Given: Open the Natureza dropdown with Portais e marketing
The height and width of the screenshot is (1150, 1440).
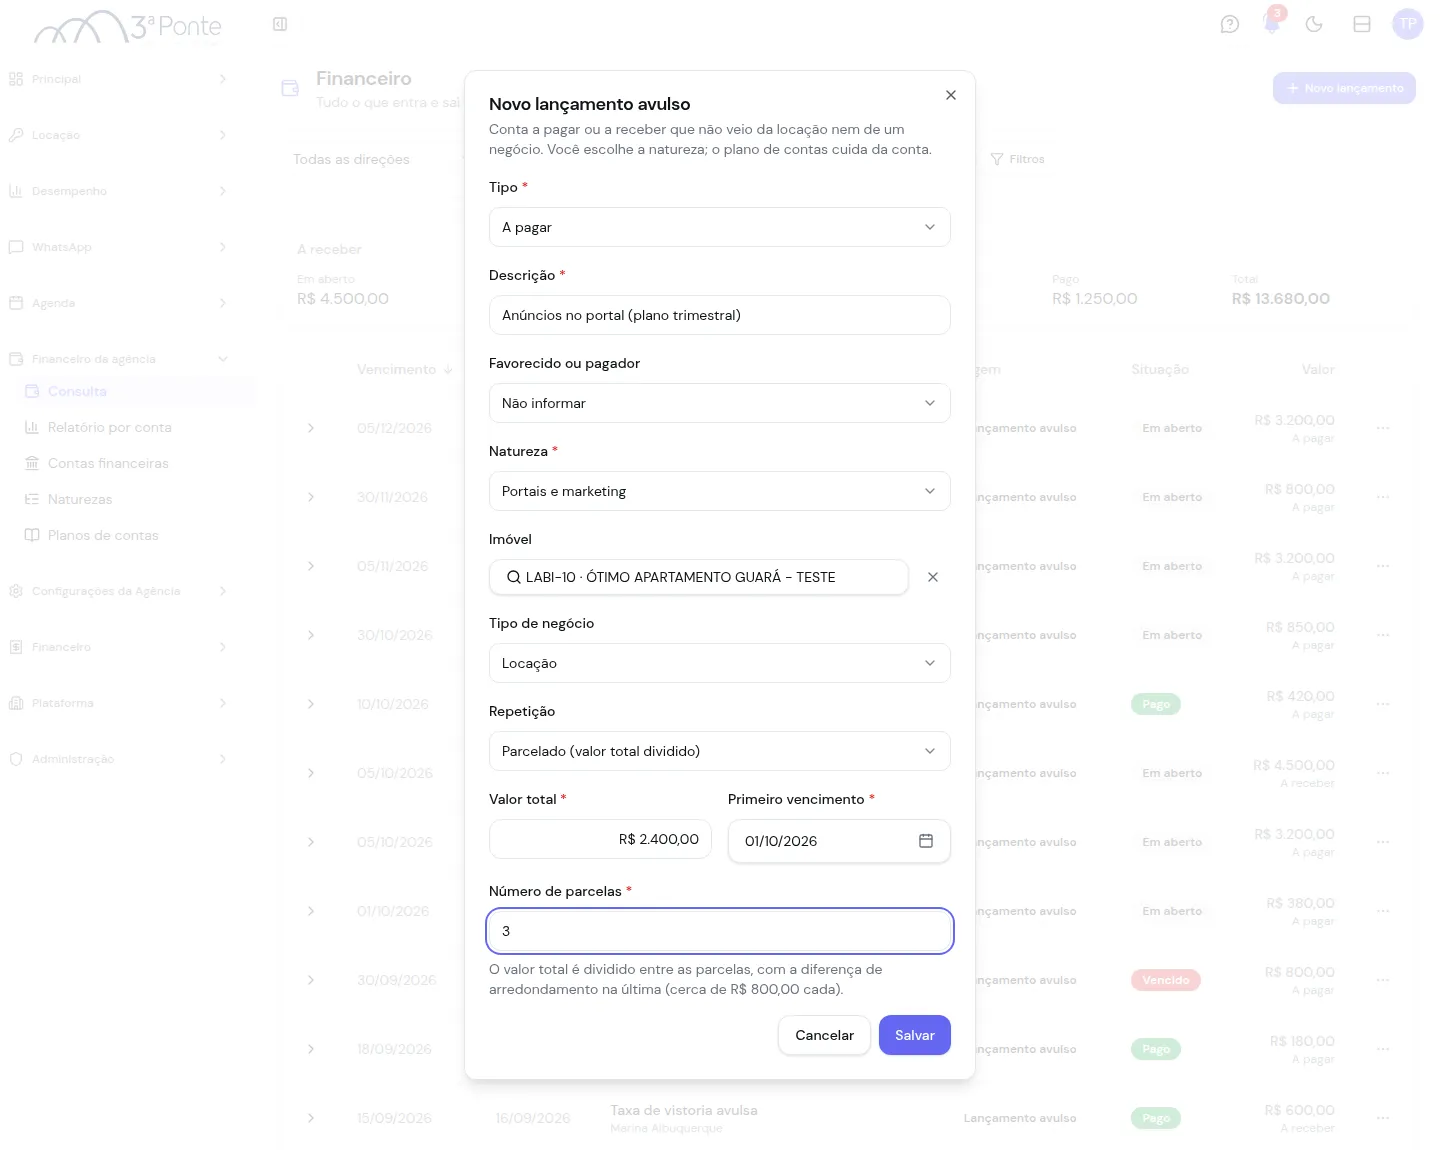Looking at the screenshot, I should [x=719, y=491].
